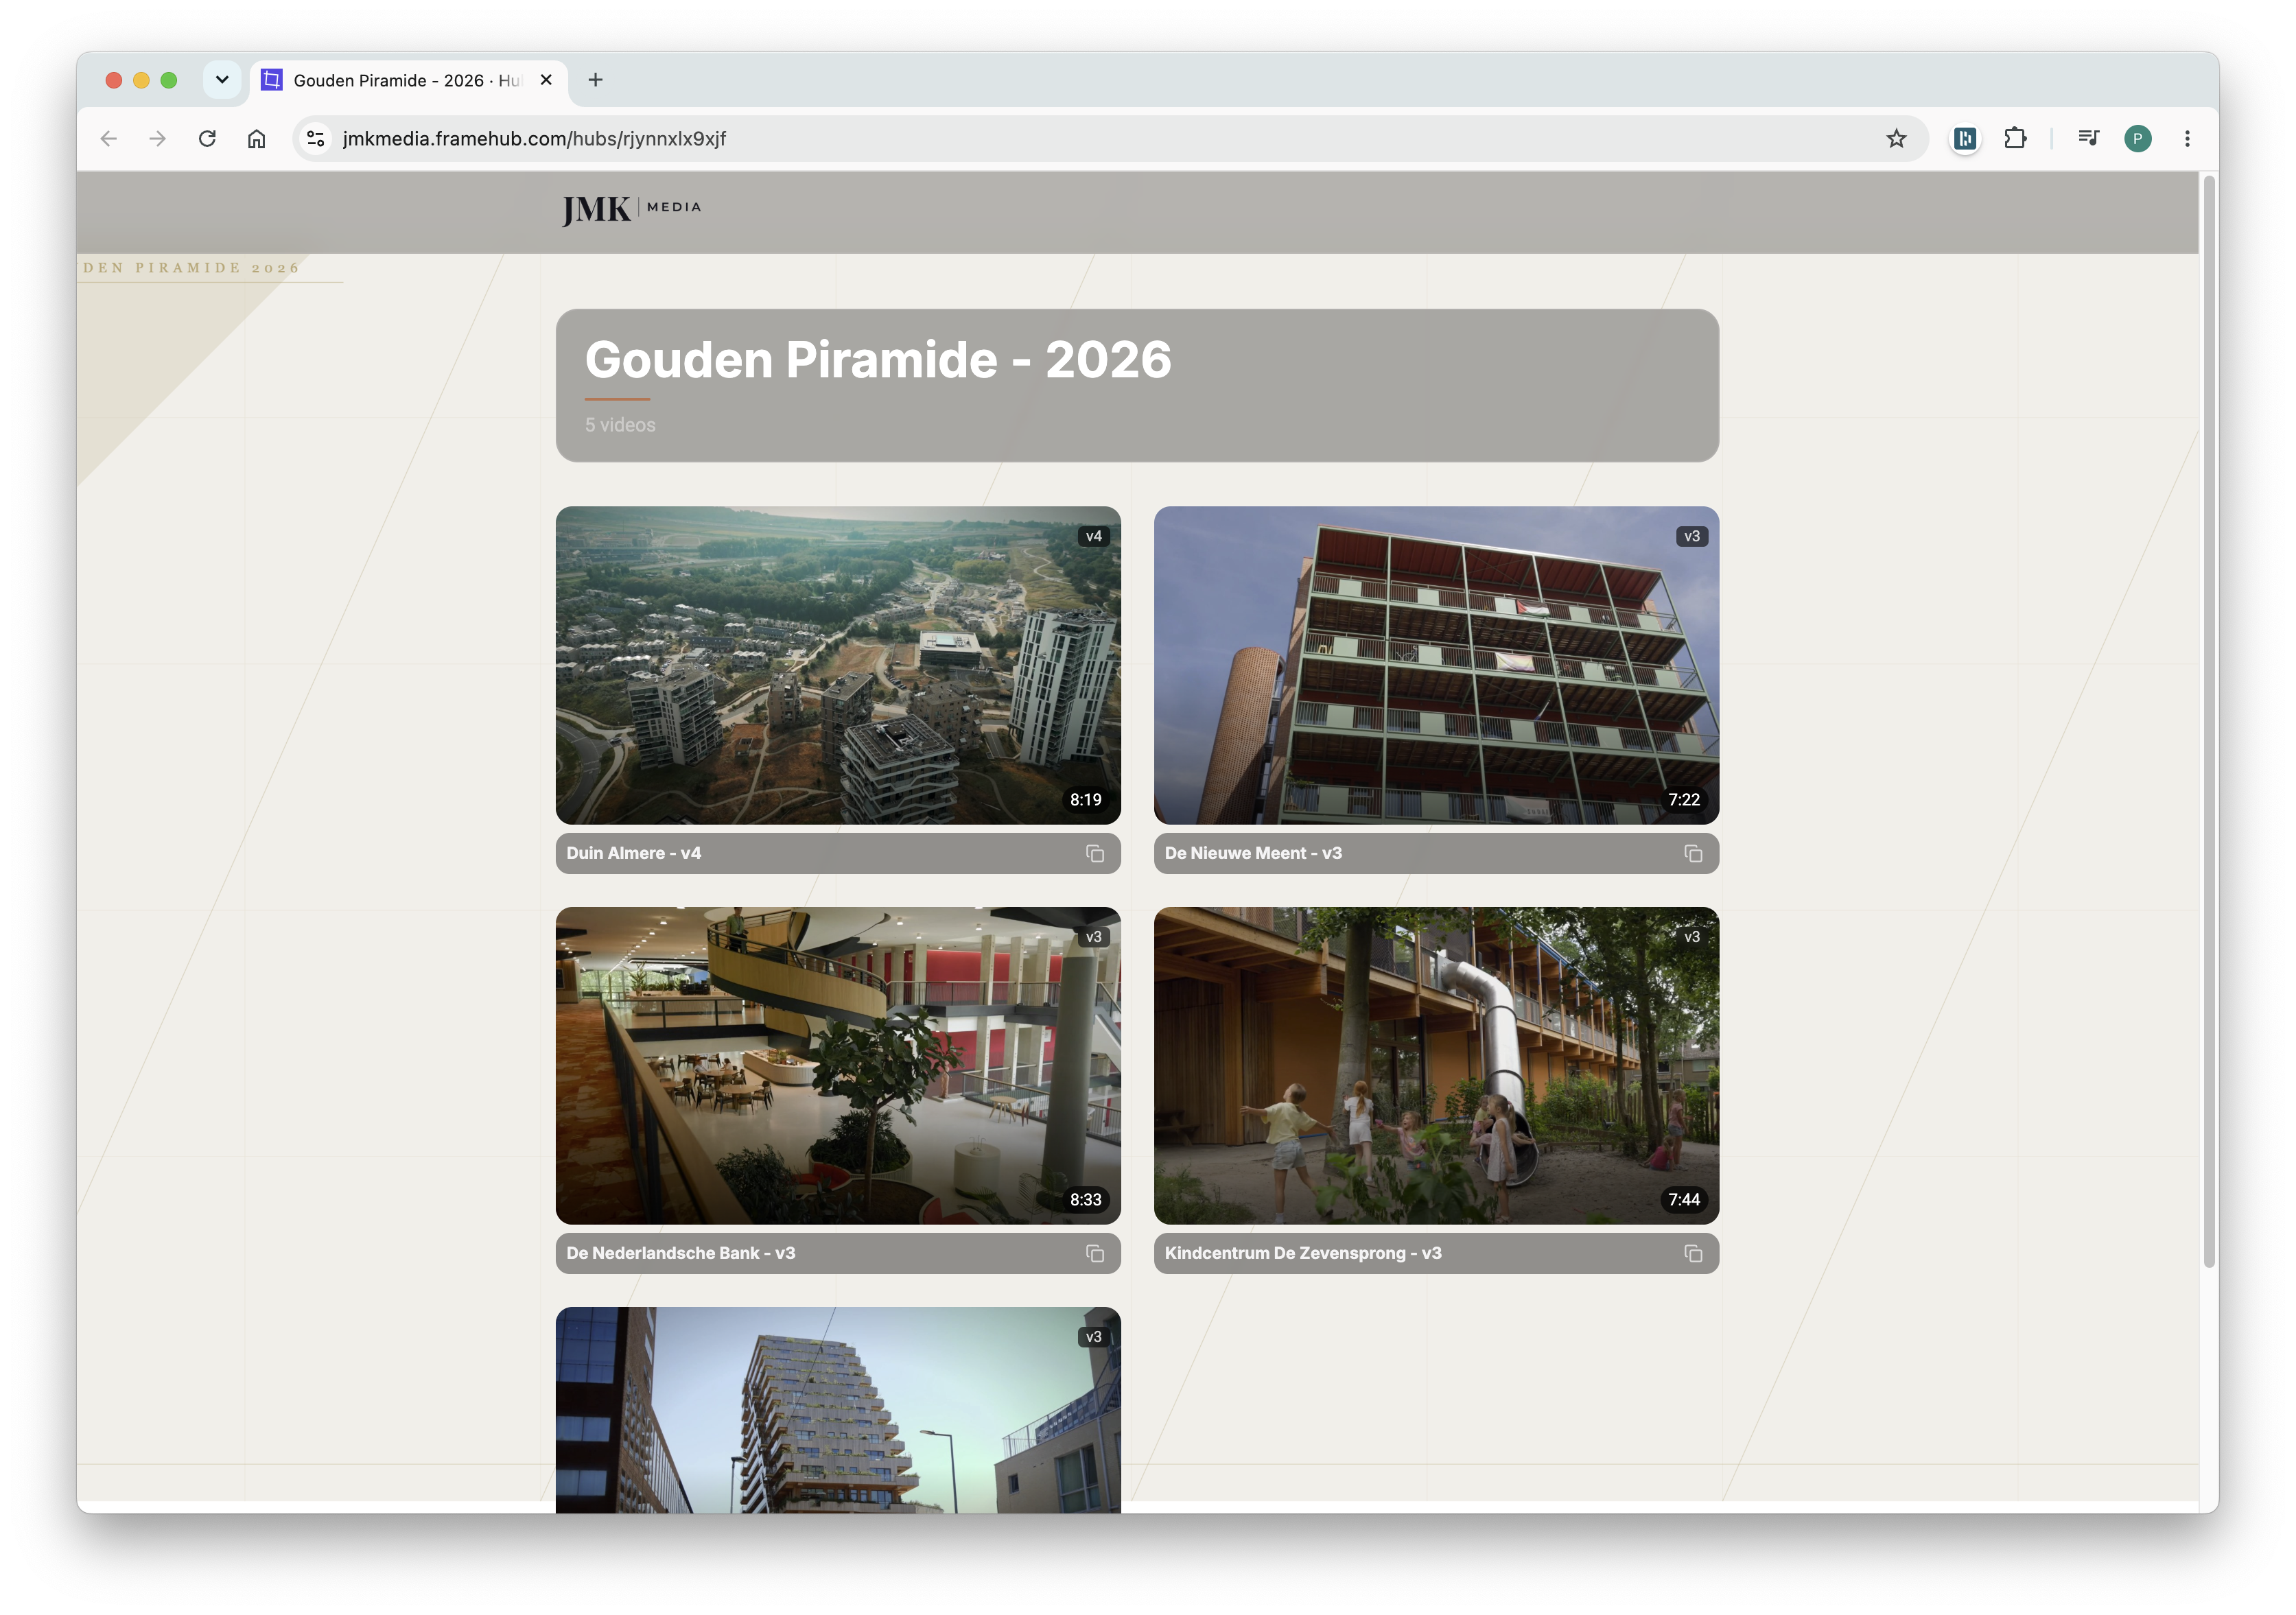Go to the browser home page
This screenshot has width=2296, height=1615.
[257, 139]
